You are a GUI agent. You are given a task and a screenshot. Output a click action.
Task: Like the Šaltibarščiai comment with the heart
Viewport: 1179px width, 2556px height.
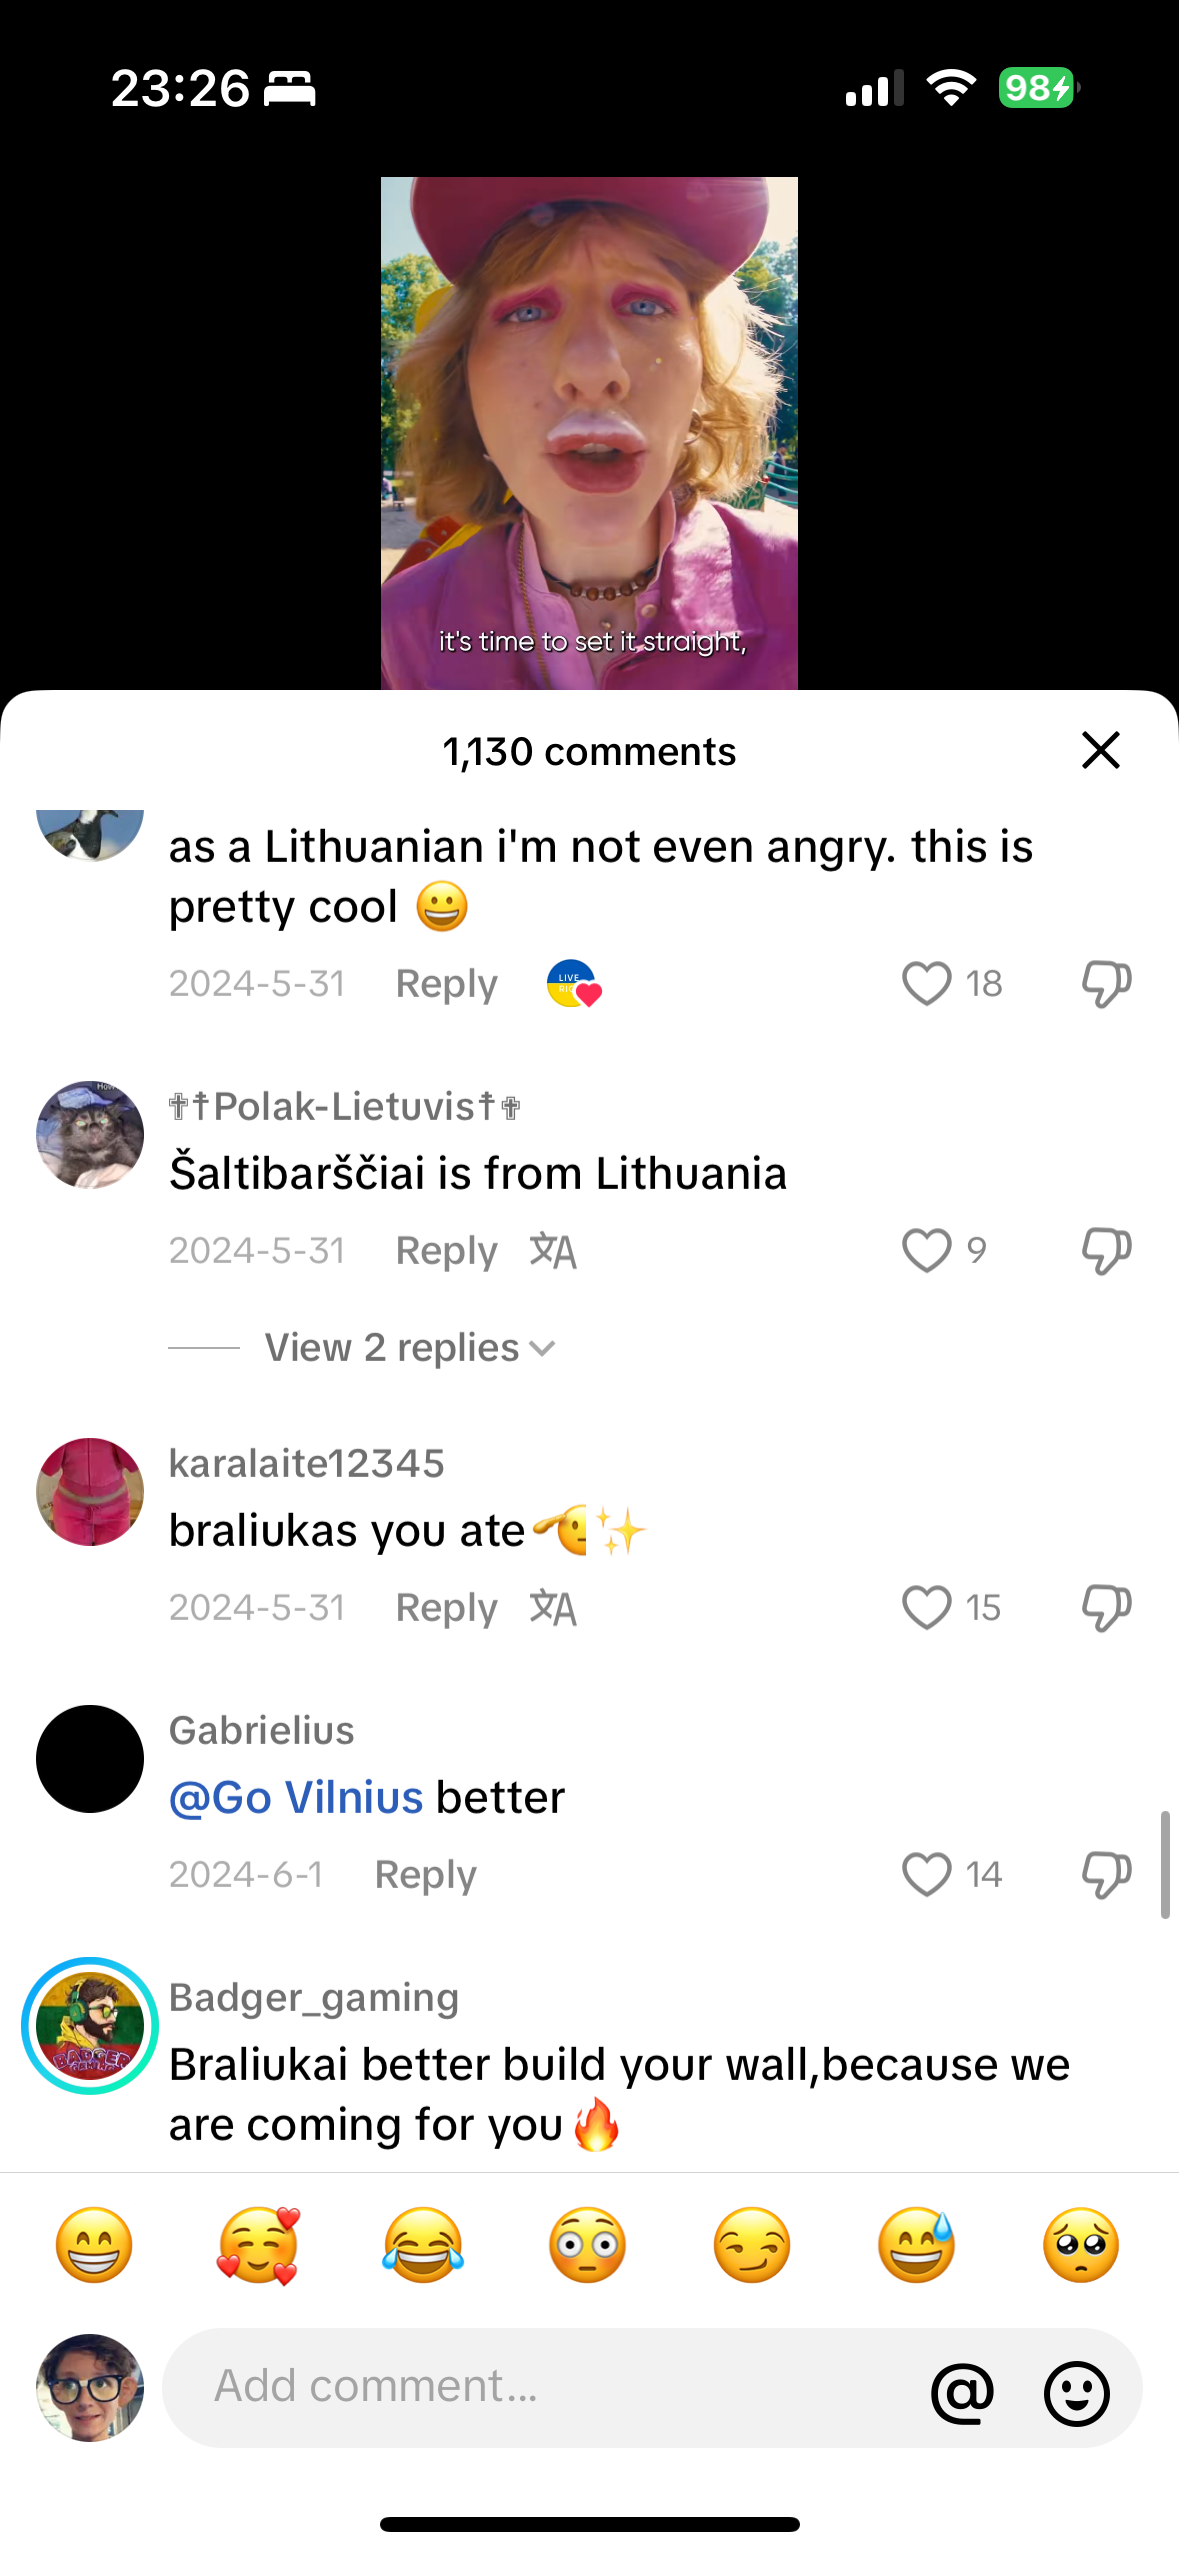[926, 1250]
